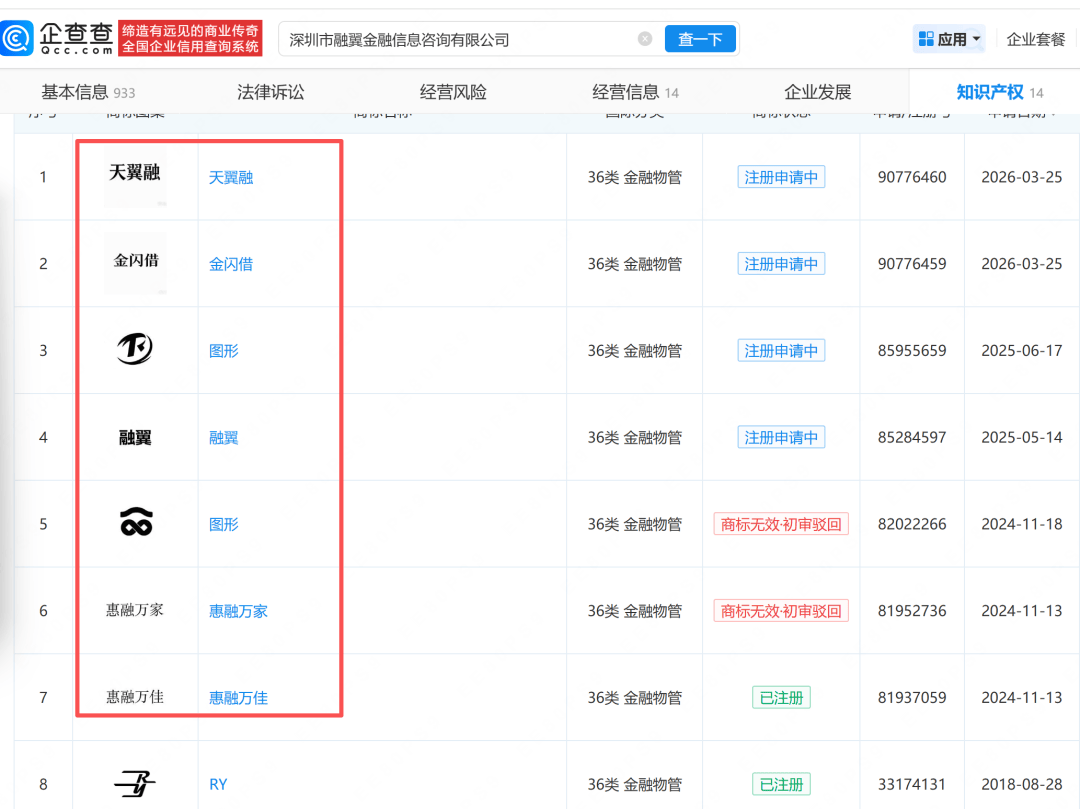This screenshot has width=1080, height=809.
Task: Open the bold 融翼 trademark image
Action: 135,437
